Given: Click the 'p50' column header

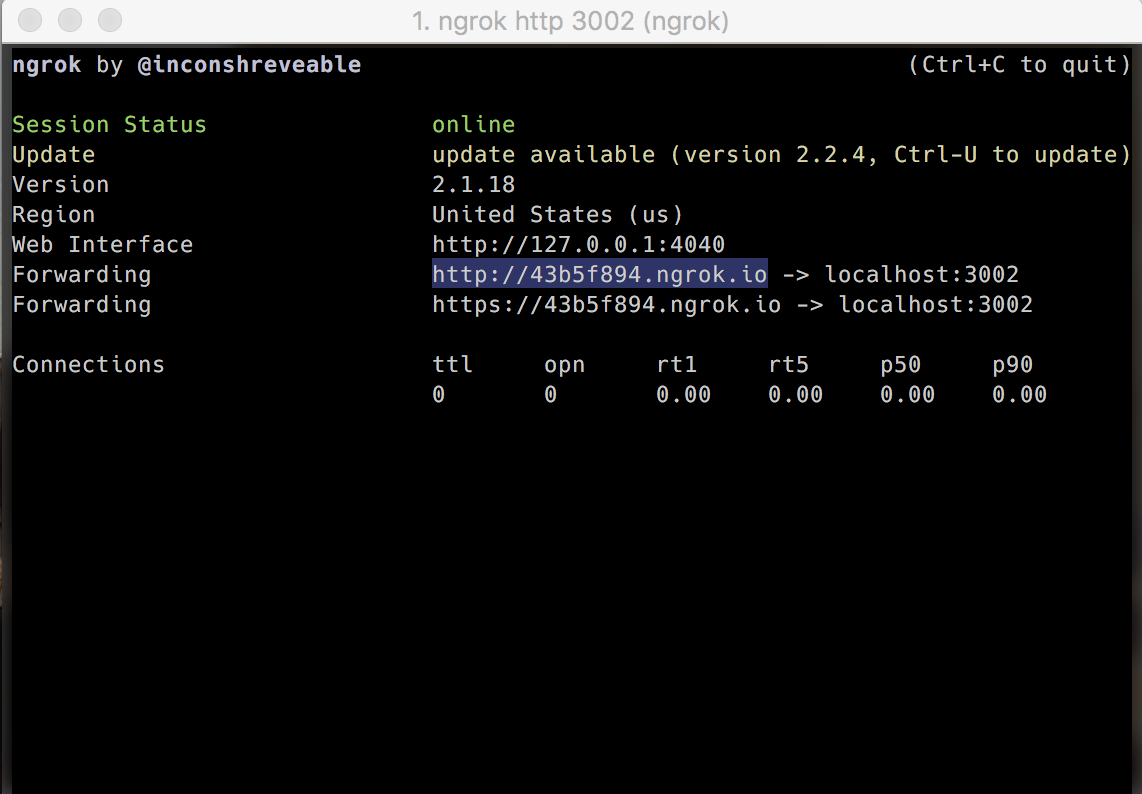Looking at the screenshot, I should (901, 365).
